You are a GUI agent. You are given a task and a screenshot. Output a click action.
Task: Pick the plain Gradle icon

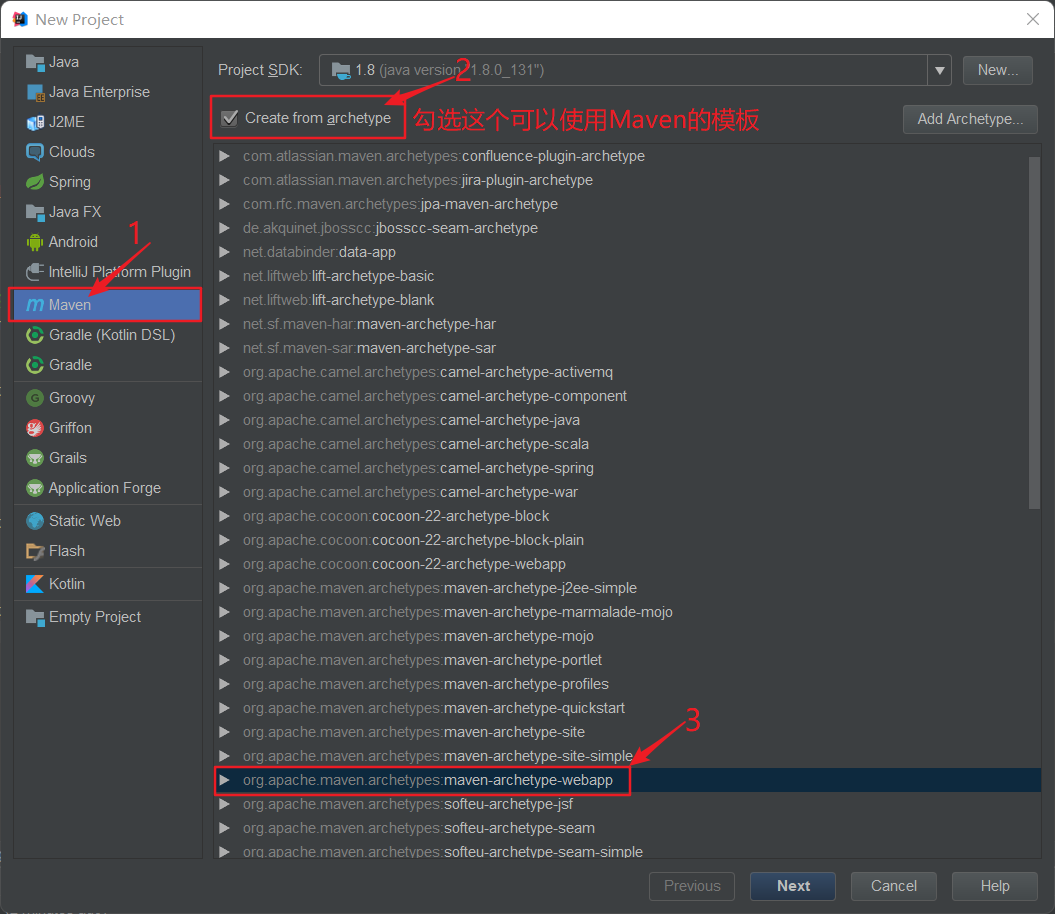click(35, 365)
